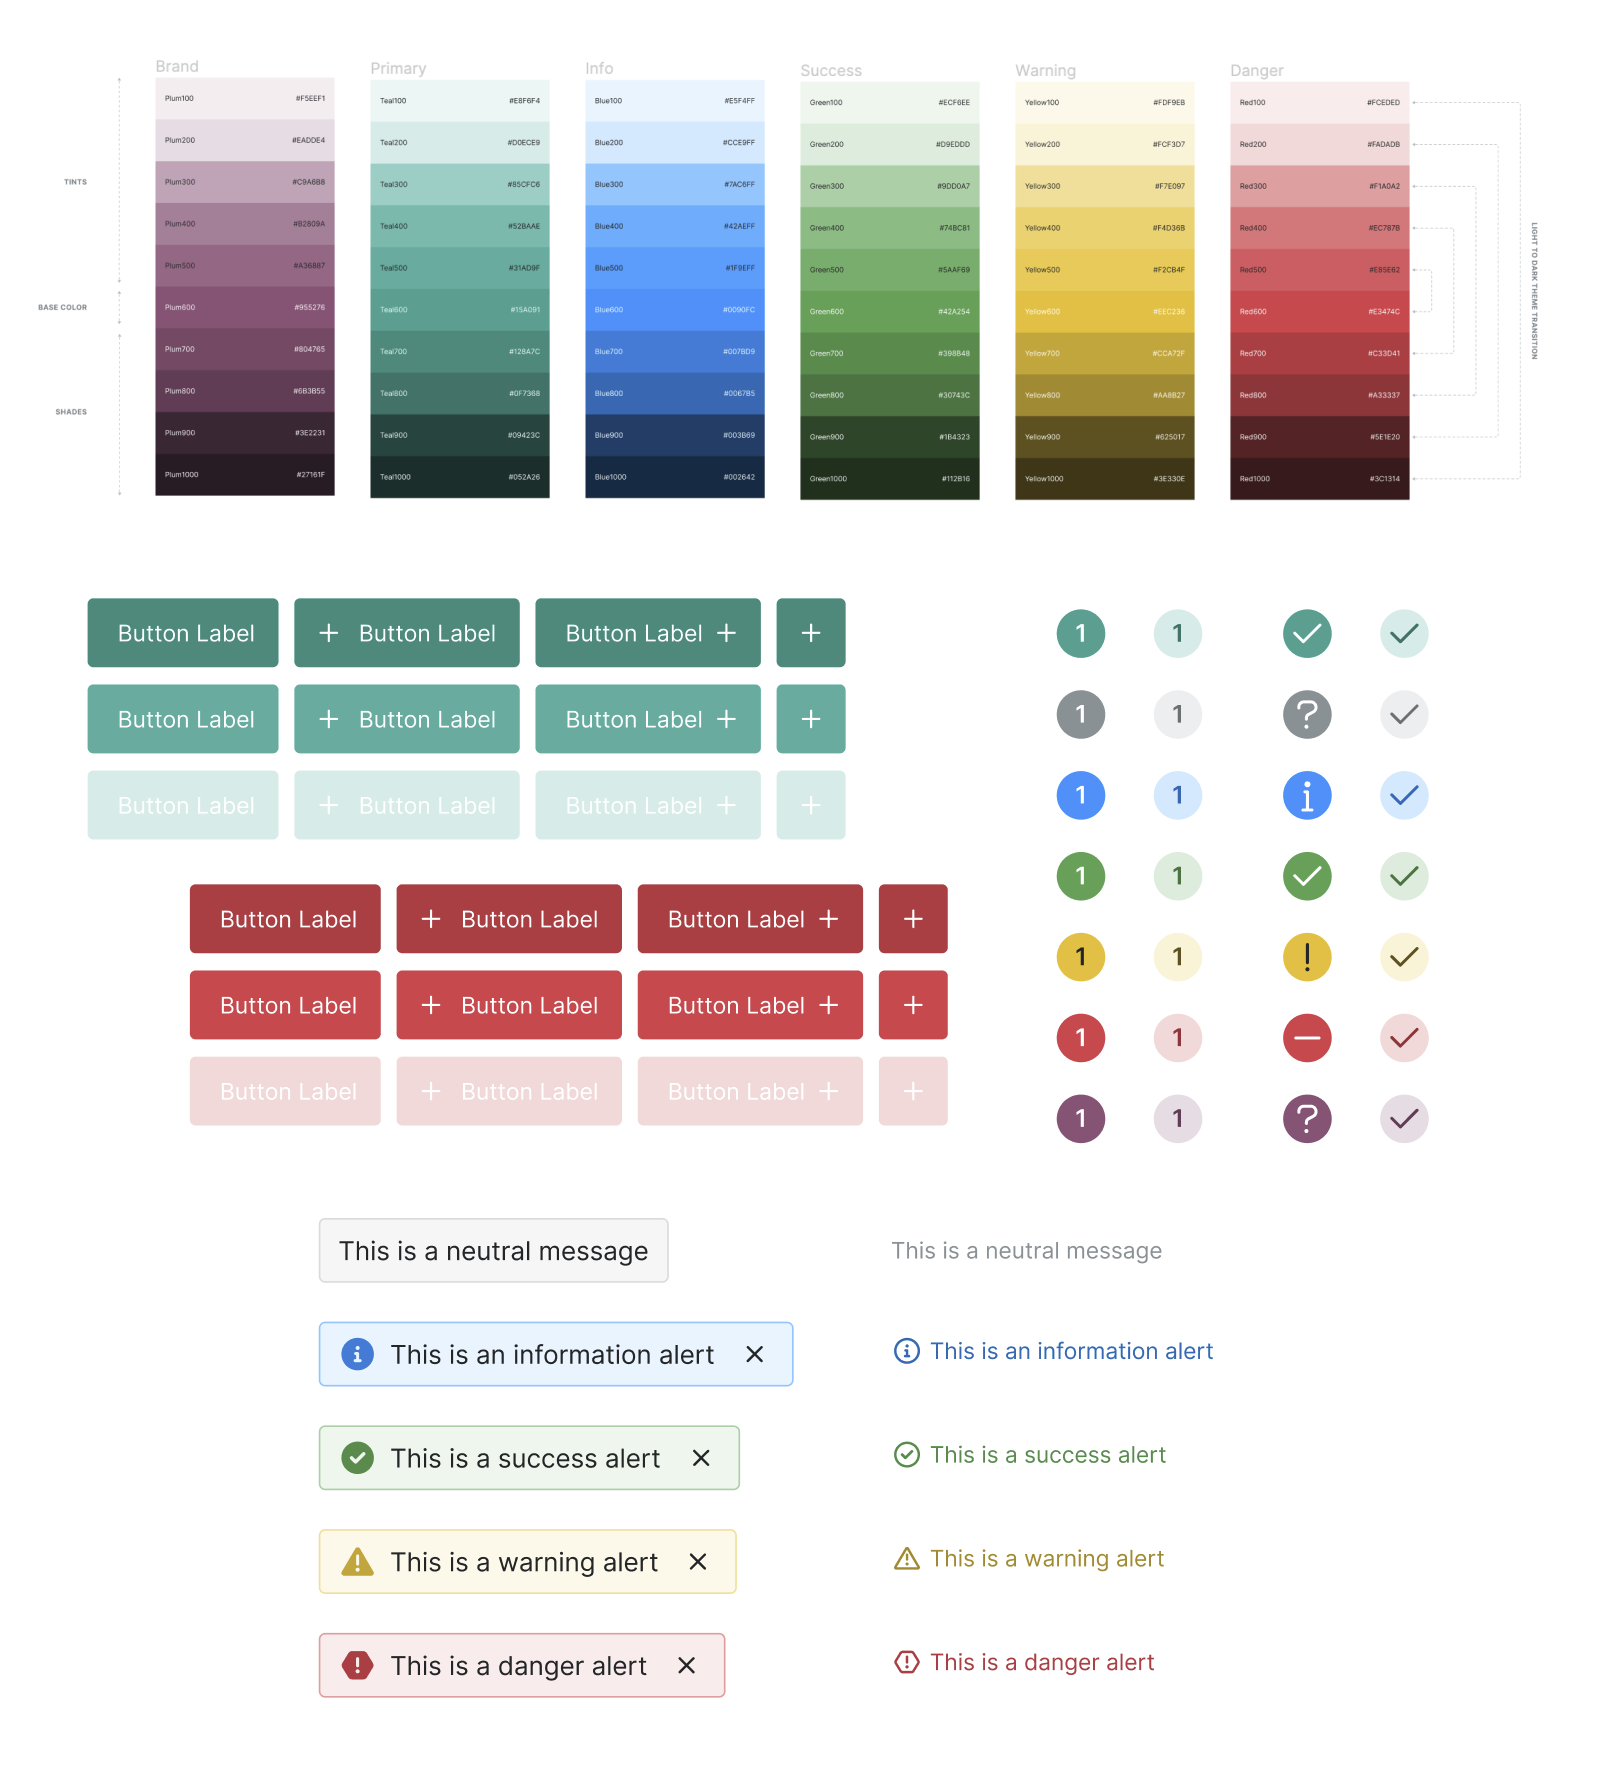Click the solid blue info status icon
The image size is (1600, 1790).
1307,795
